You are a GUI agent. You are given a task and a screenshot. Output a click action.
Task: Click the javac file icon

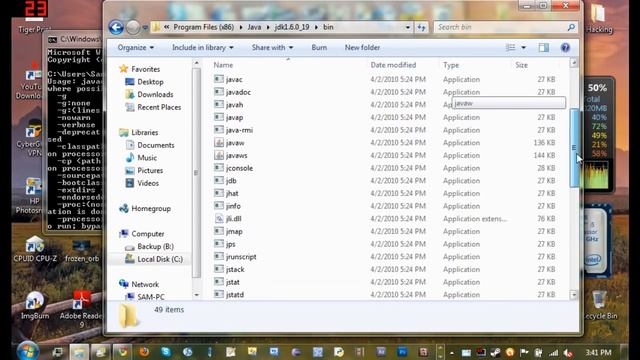(x=219, y=79)
